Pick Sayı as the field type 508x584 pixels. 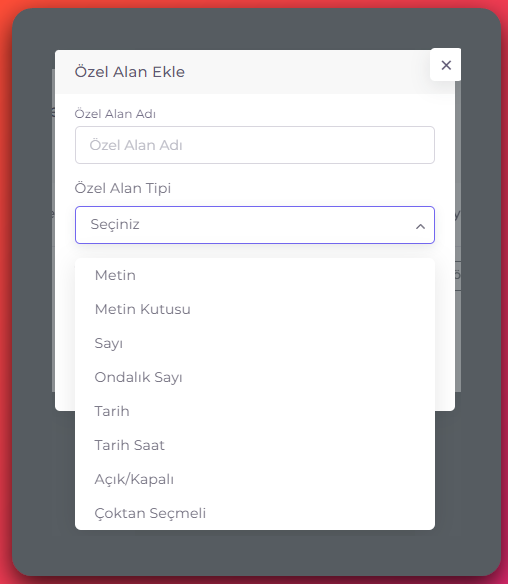pyautogui.click(x=255, y=343)
